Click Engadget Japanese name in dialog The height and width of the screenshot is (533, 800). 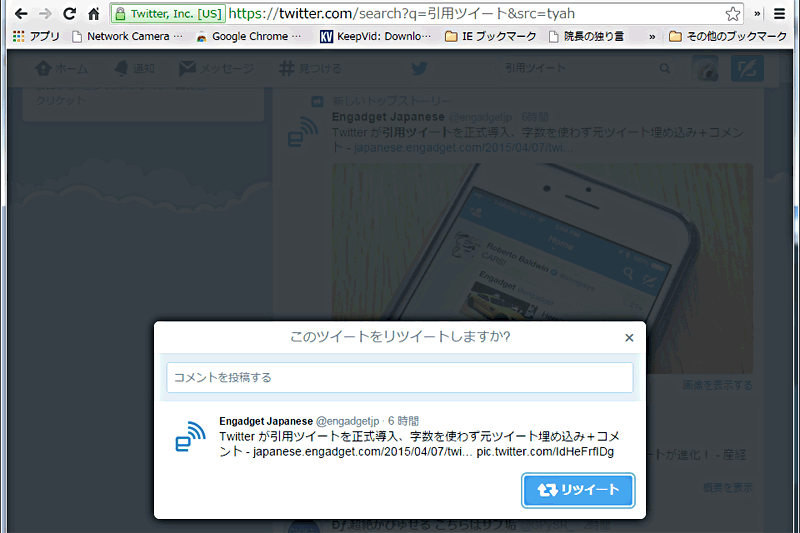click(x=266, y=421)
